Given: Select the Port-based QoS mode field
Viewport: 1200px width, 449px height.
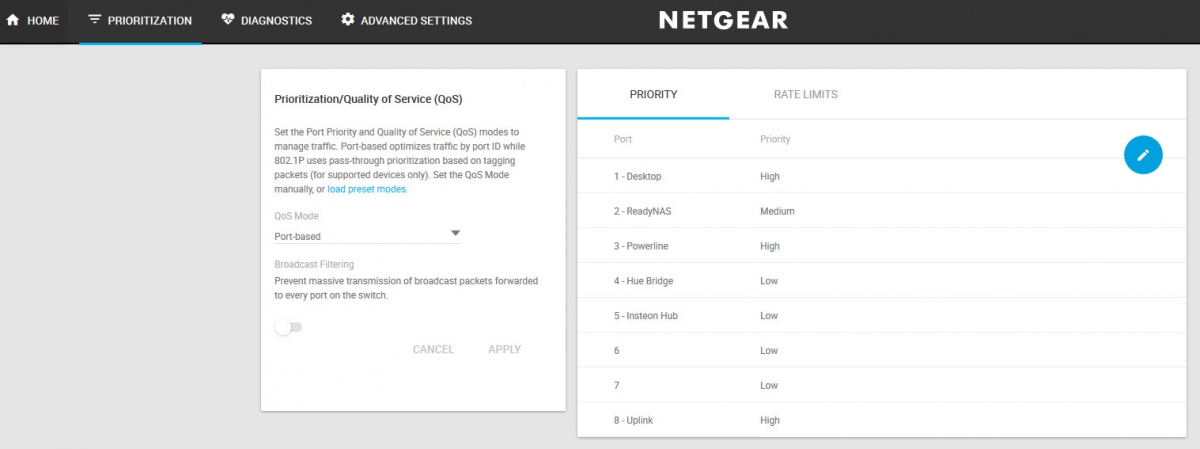Looking at the screenshot, I should (x=367, y=236).
